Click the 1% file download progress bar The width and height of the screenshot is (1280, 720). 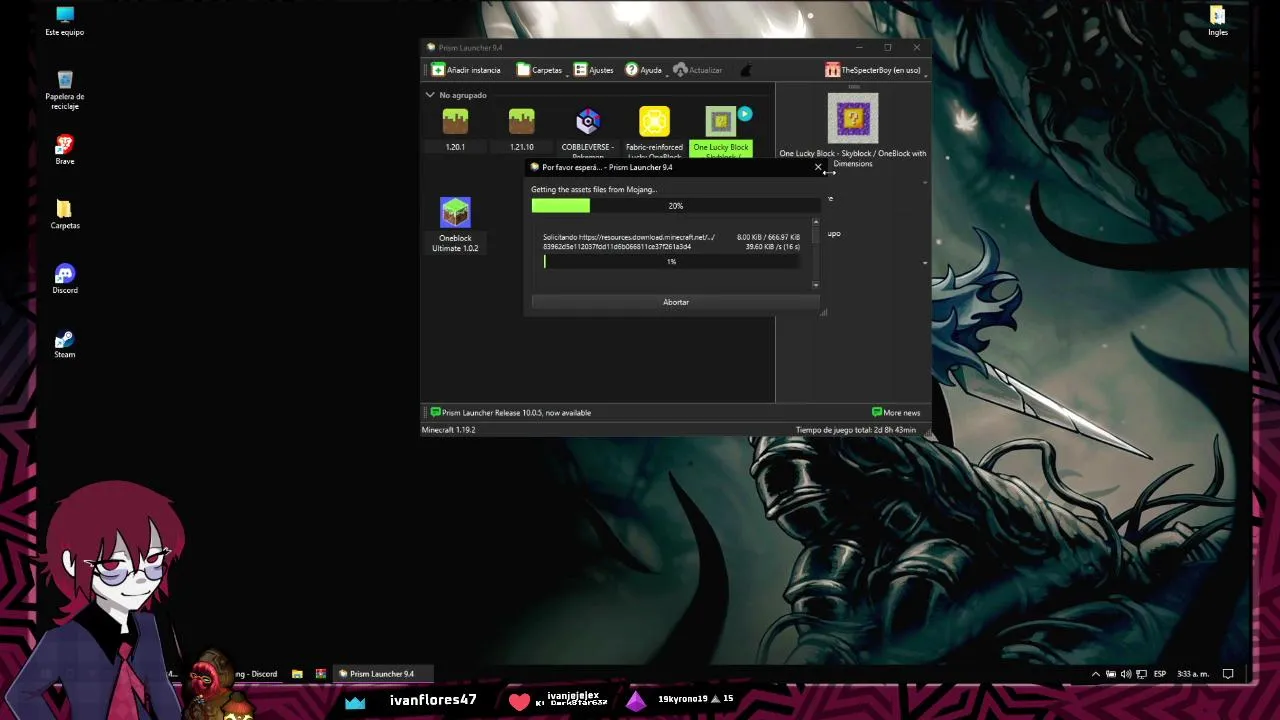[671, 261]
